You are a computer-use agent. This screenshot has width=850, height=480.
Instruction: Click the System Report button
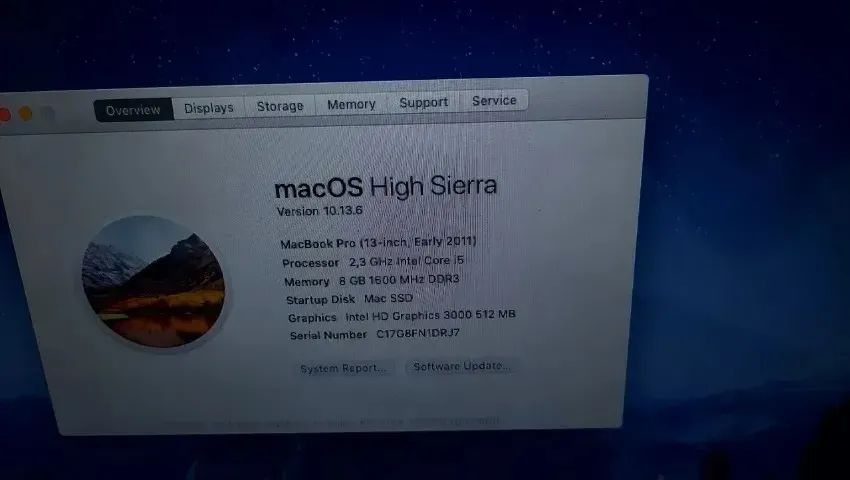point(344,368)
